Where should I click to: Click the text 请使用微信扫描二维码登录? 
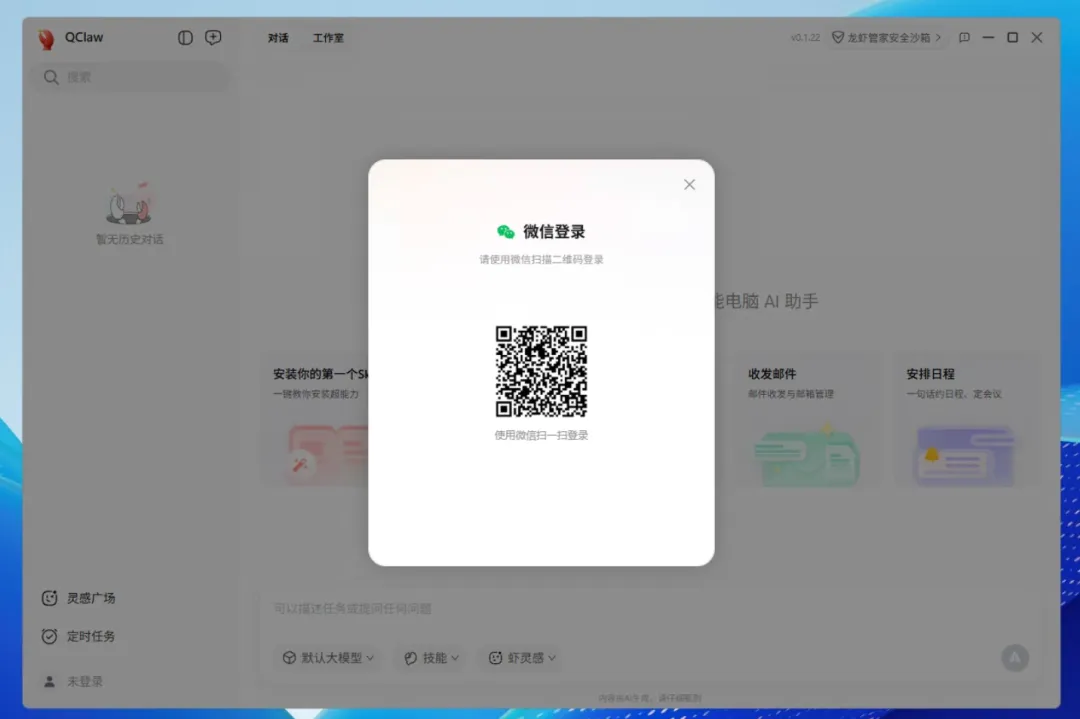click(541, 260)
